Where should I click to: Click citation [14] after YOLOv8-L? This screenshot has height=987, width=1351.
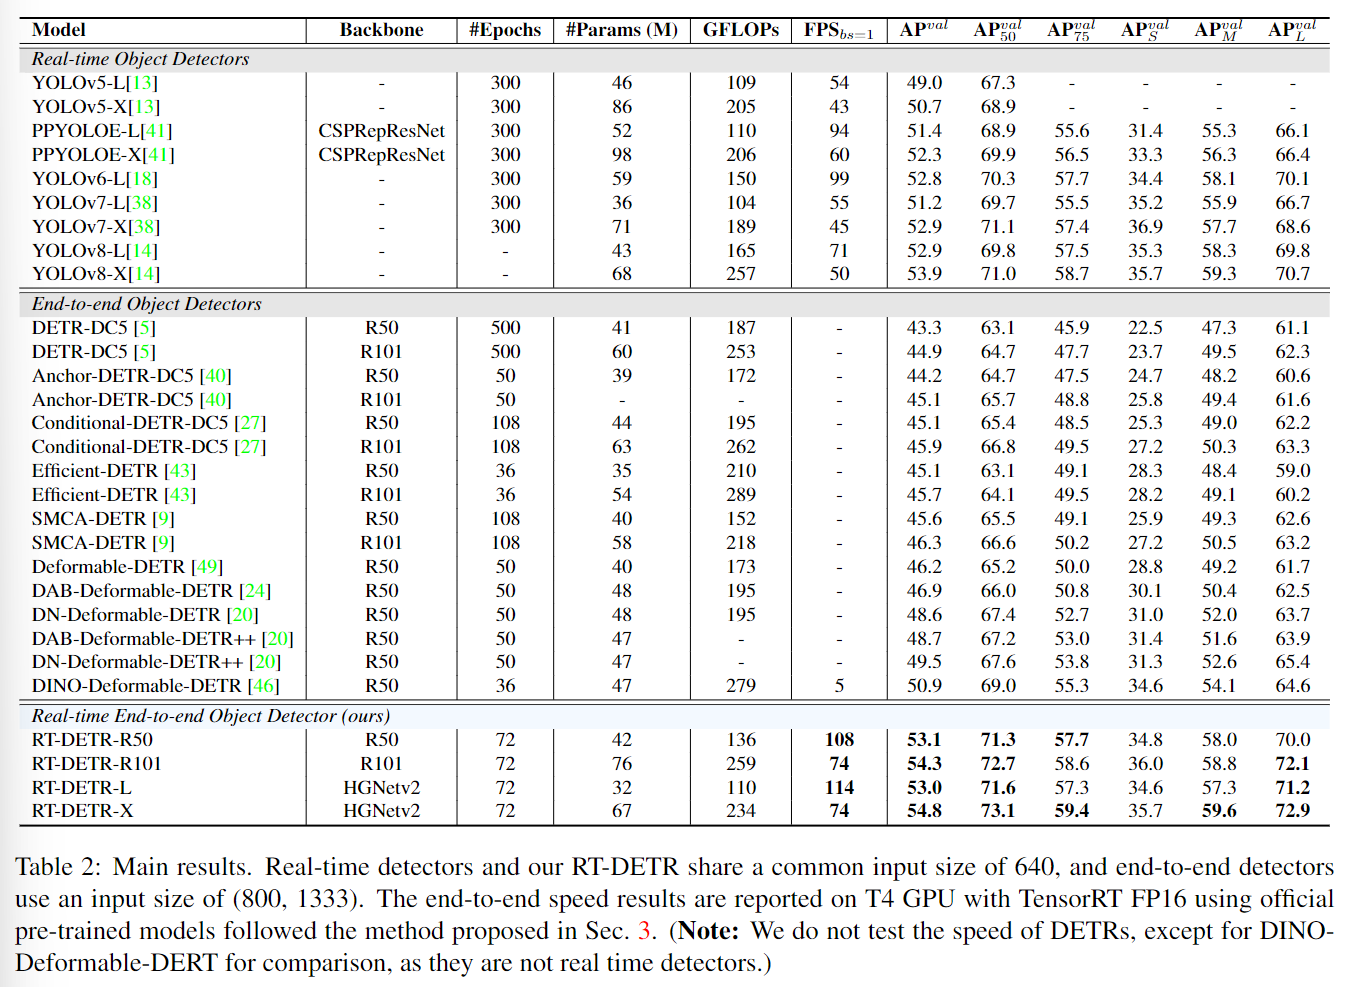click(x=143, y=251)
